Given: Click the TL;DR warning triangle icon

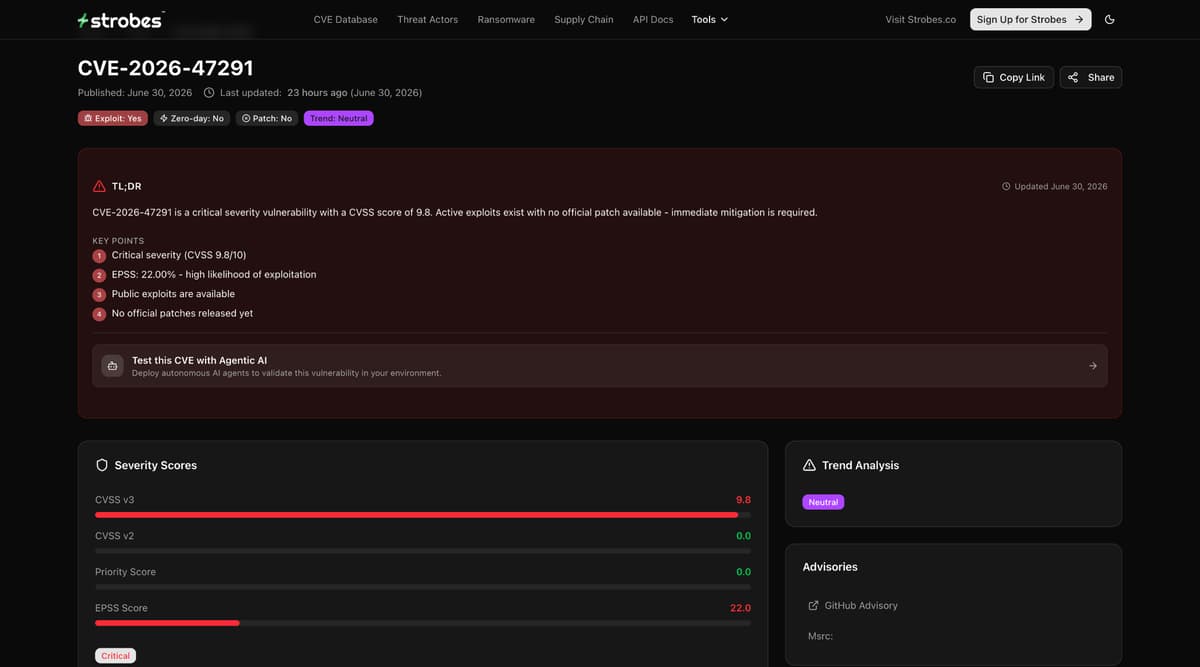Looking at the screenshot, I should click(x=99, y=186).
